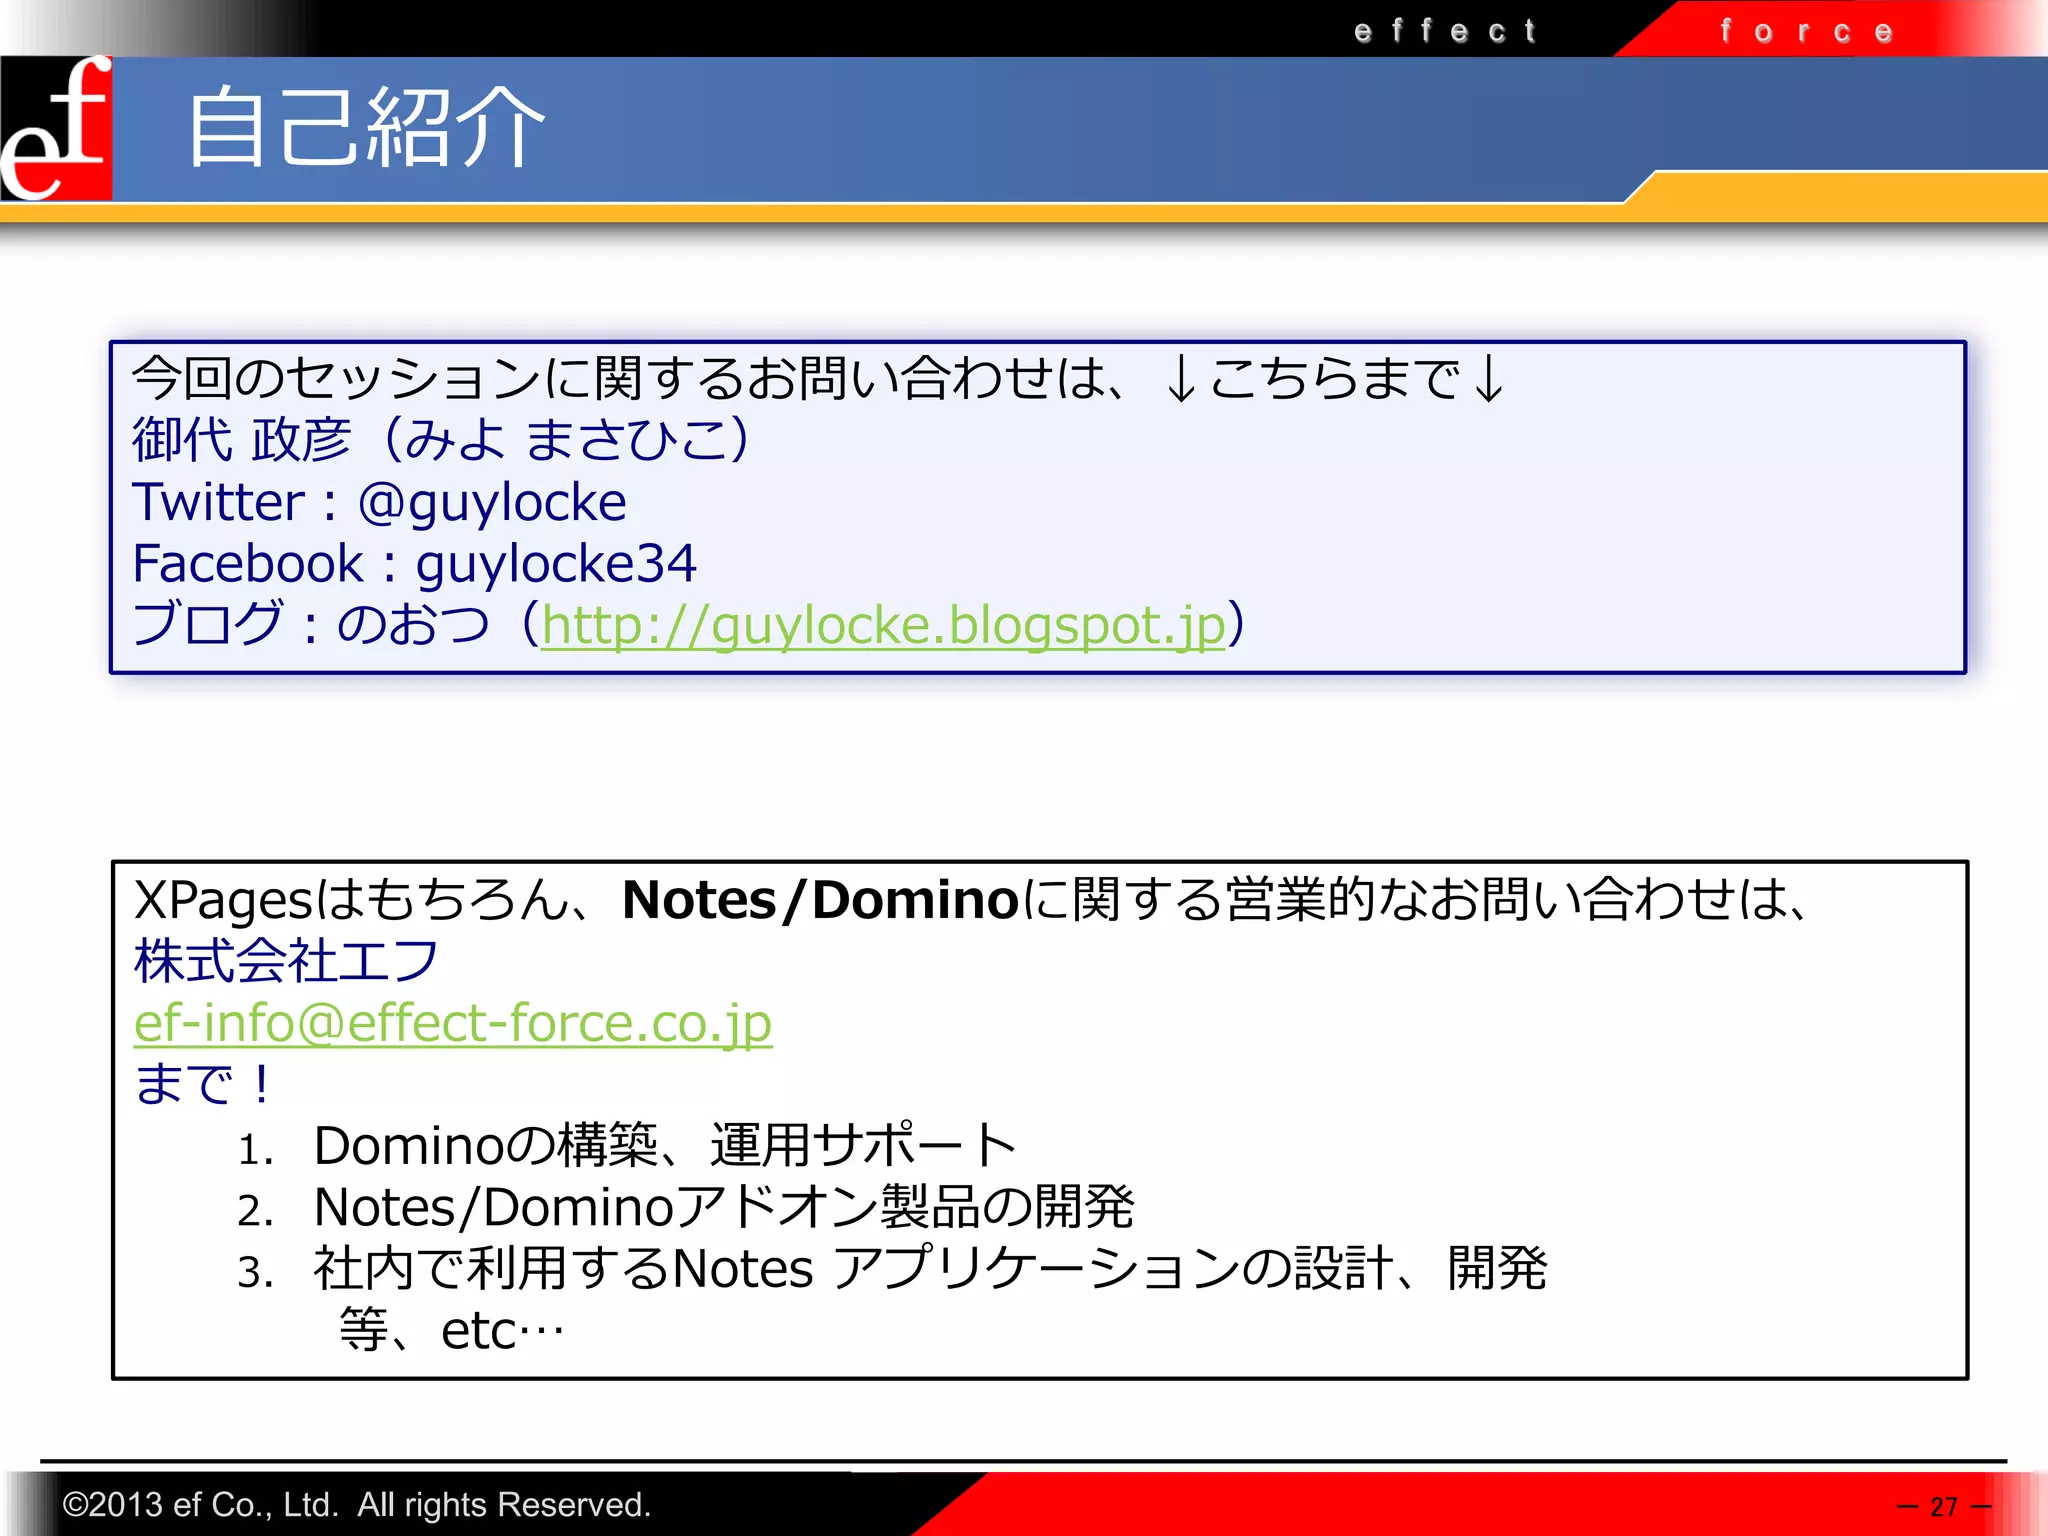This screenshot has width=2048, height=1536.
Task: Click the page number 27
Action: 1944,1507
